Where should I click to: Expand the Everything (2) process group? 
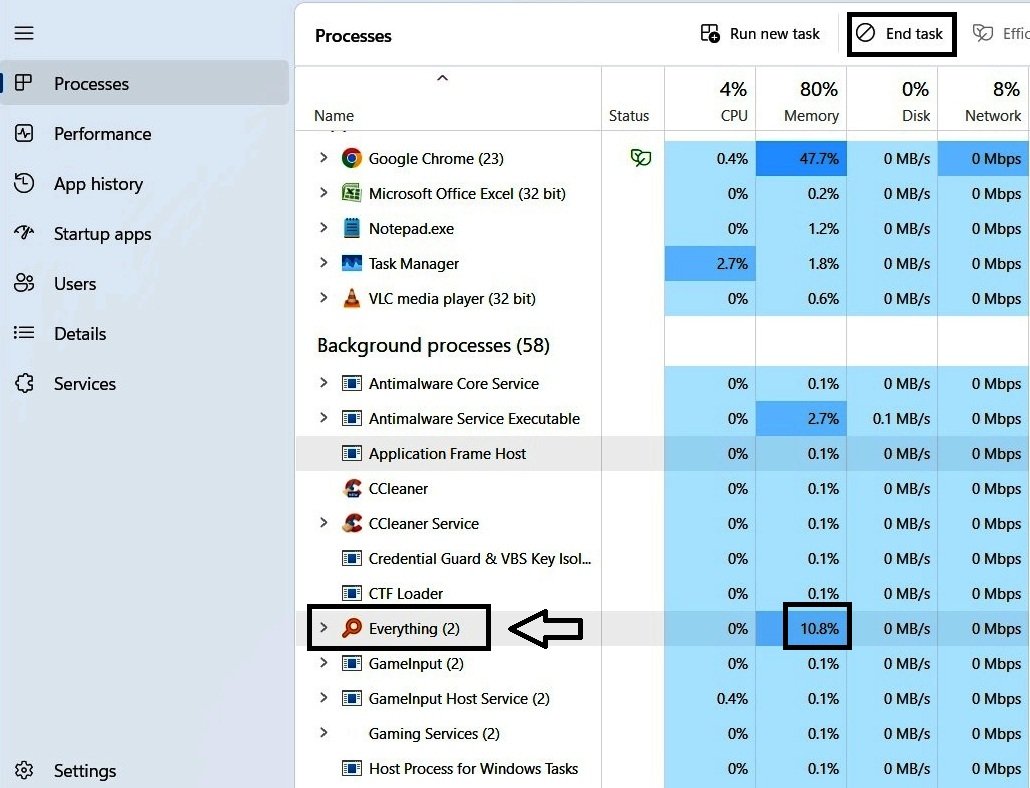point(323,627)
